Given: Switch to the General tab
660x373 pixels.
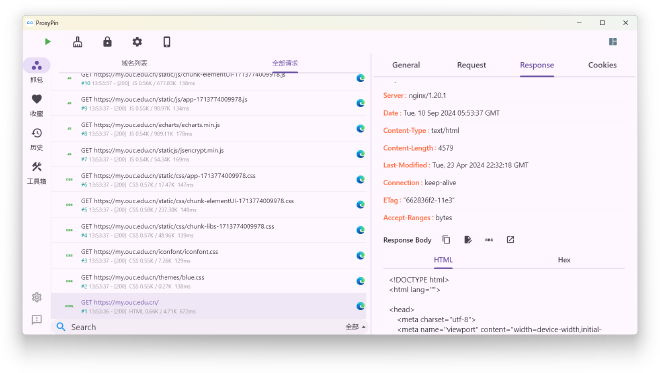Looking at the screenshot, I should coord(406,65).
